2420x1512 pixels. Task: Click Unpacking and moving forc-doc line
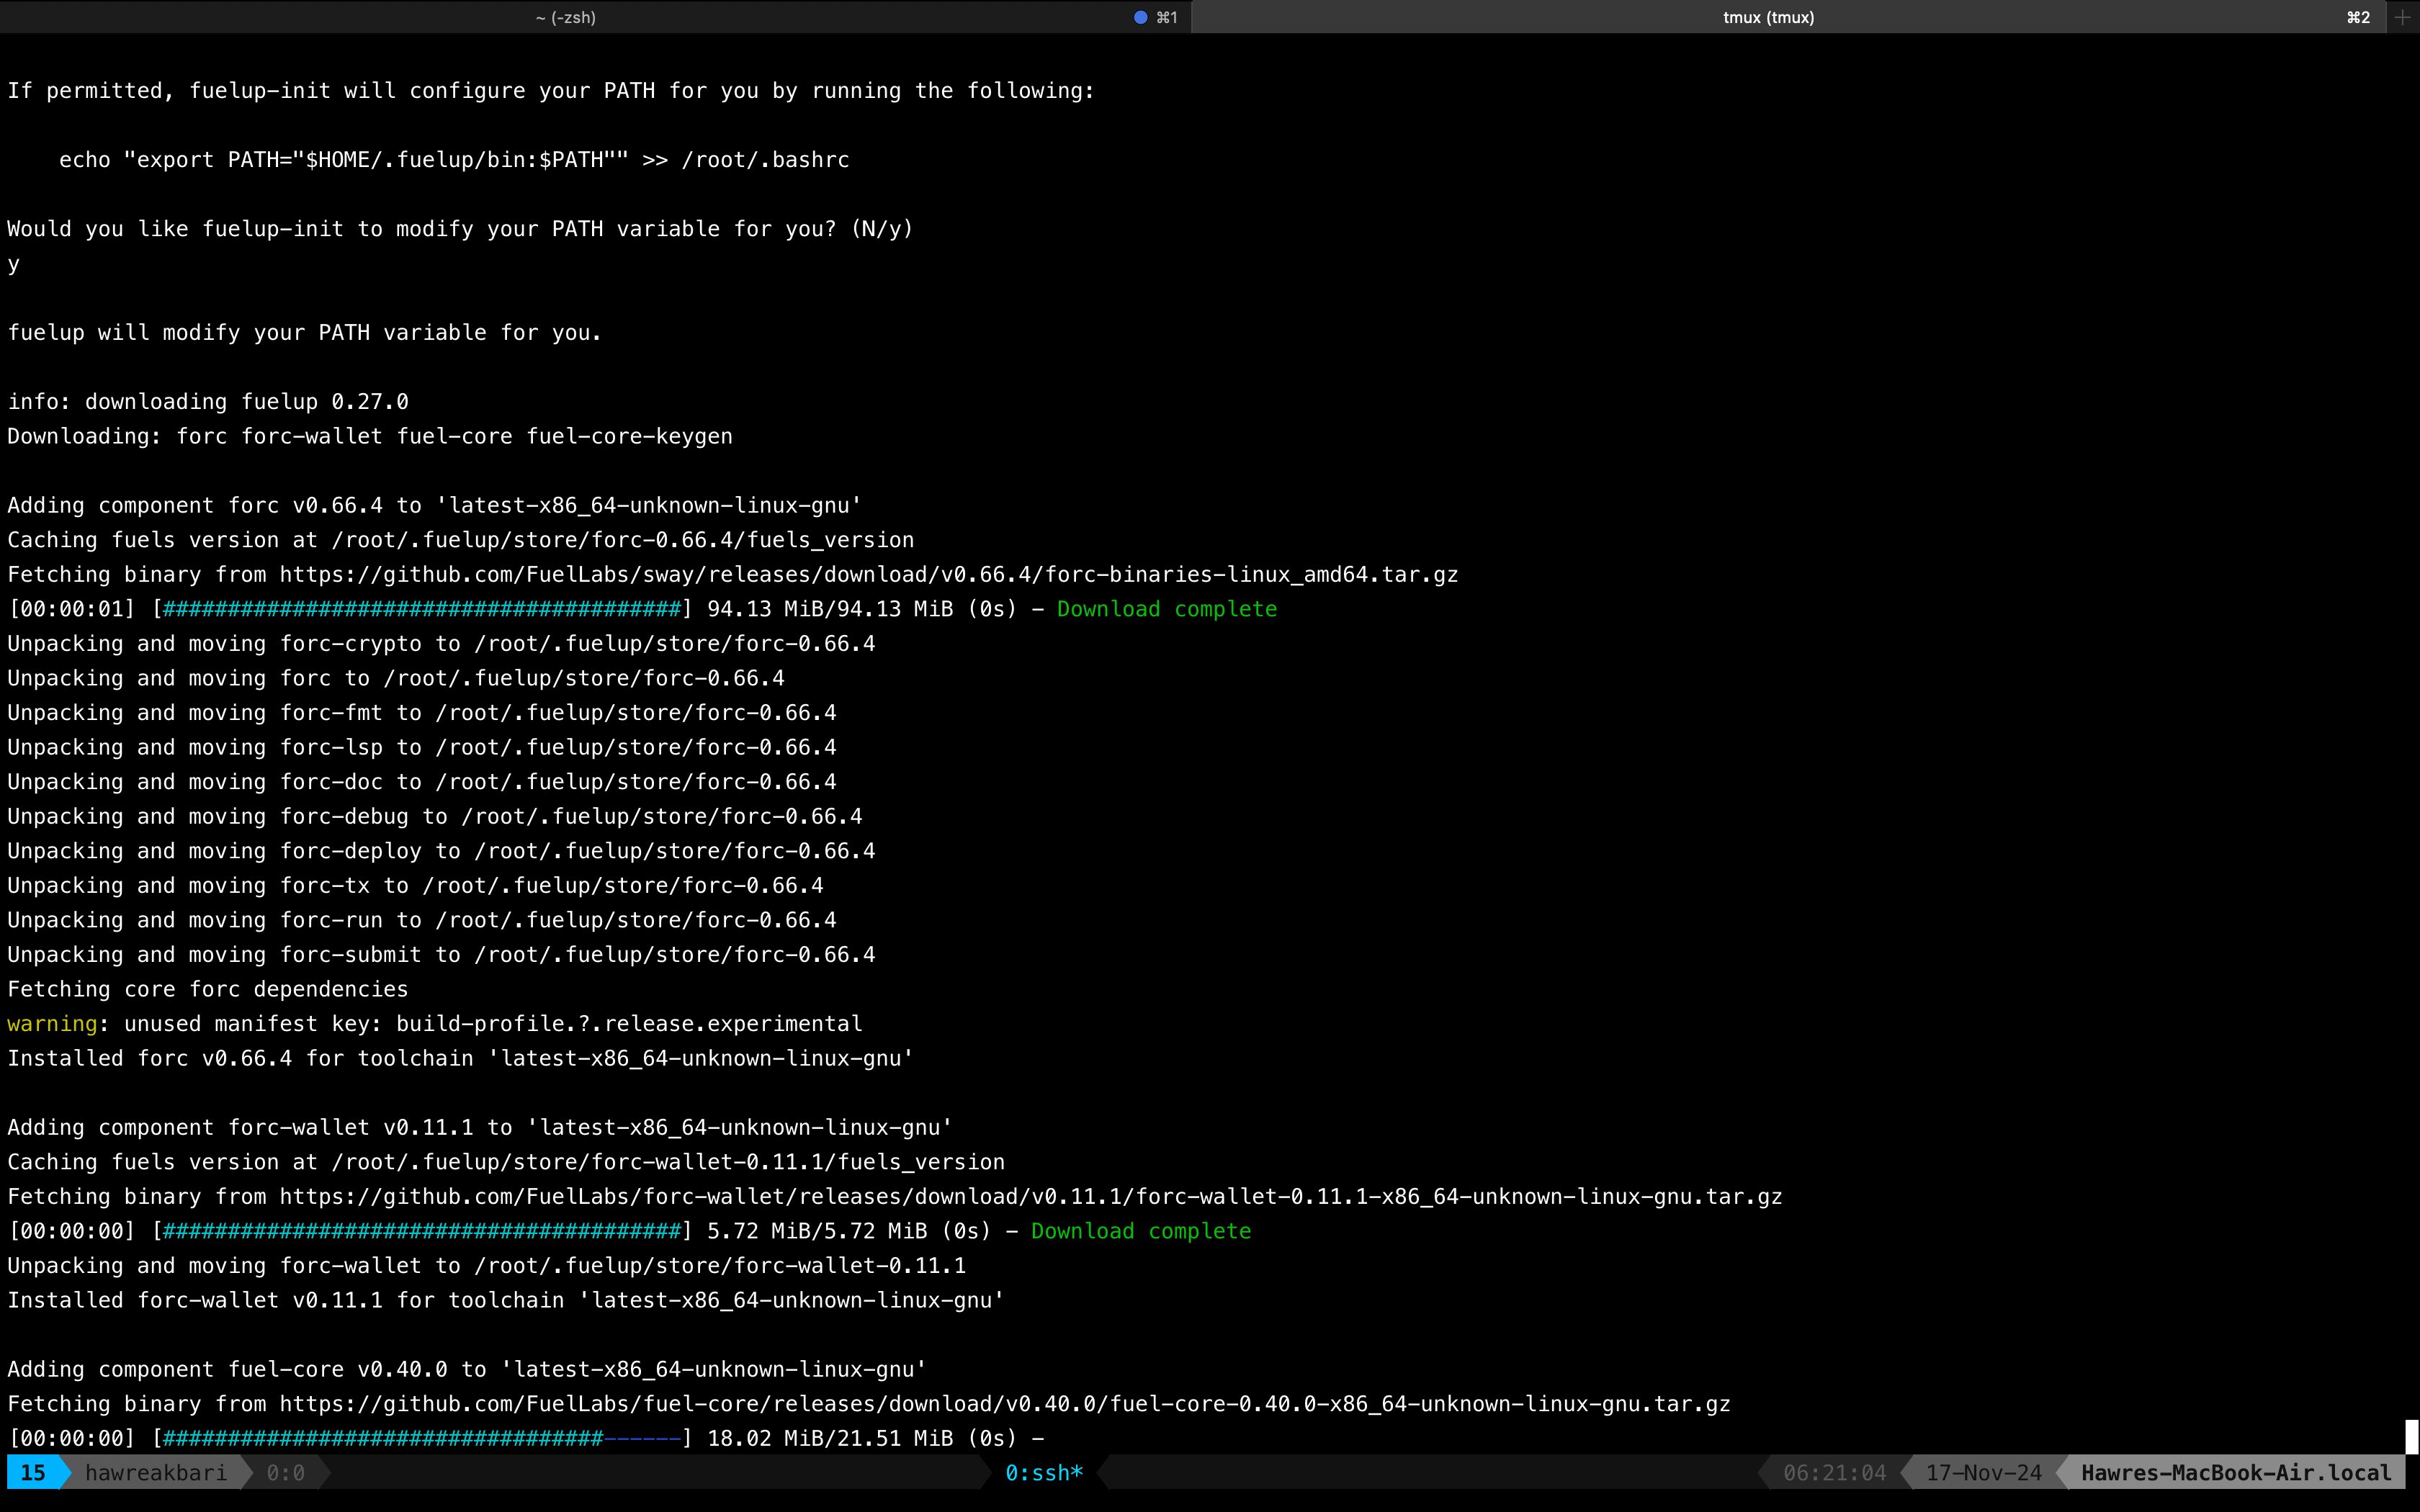click(x=422, y=781)
